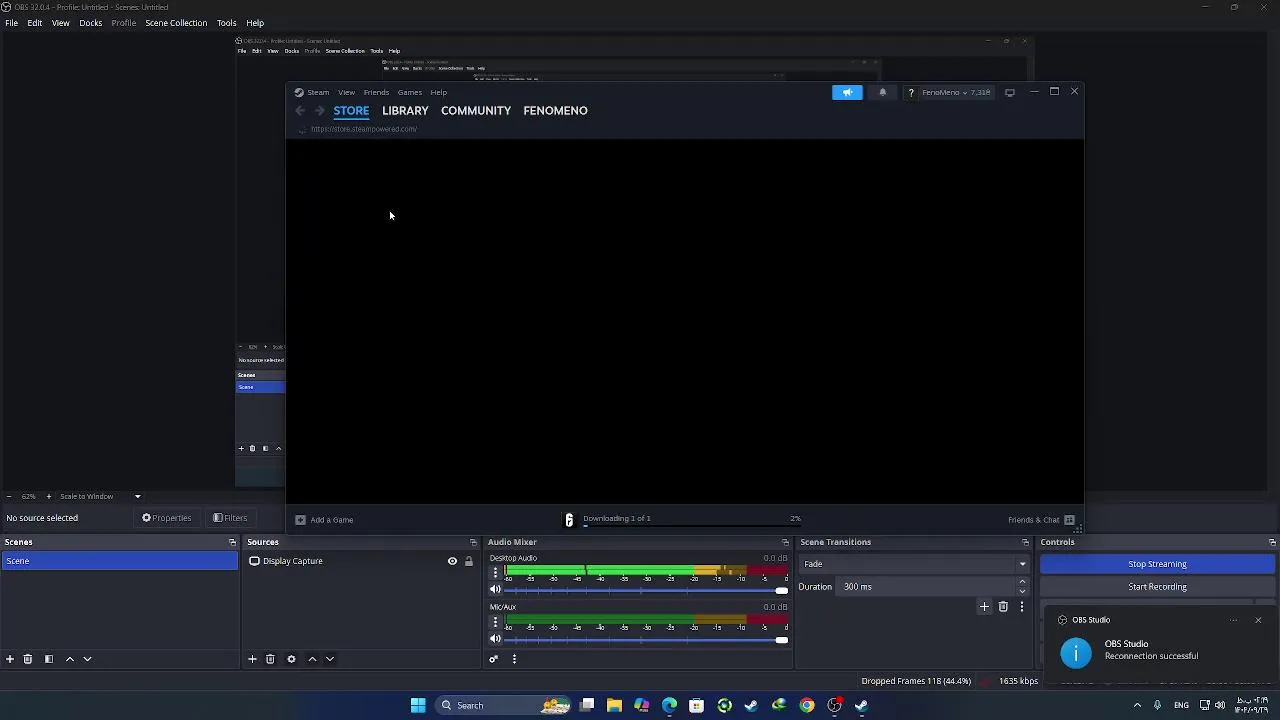Viewport: 1280px width, 720px height.
Task: Toggle lock on Display Capture source
Action: click(x=468, y=561)
